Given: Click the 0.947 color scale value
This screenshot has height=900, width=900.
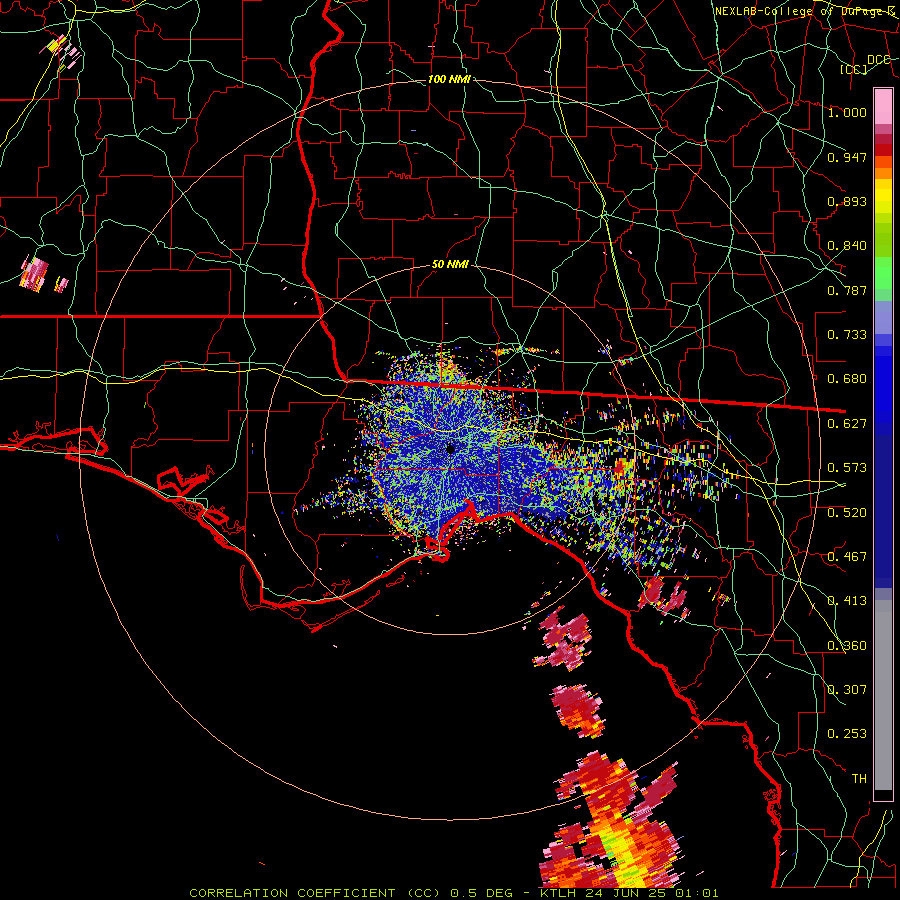Looking at the screenshot, I should (847, 157).
